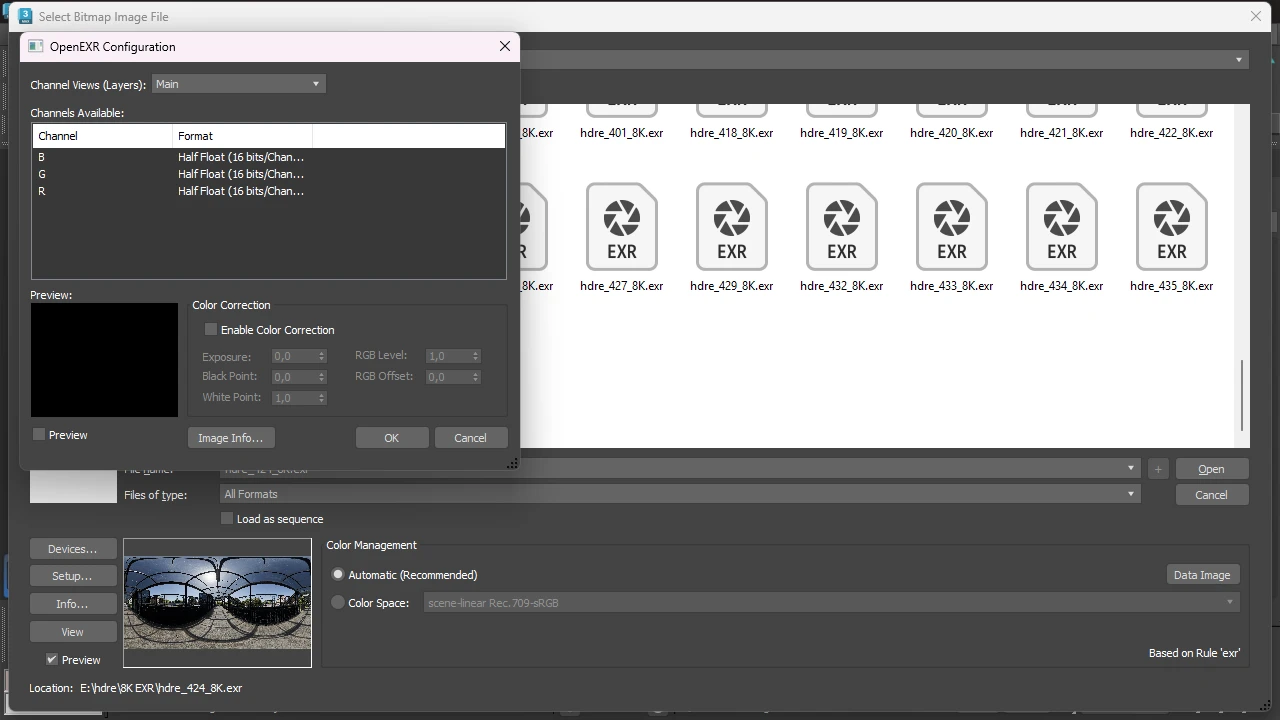
Task: Click the Data Image button
Action: [x=1202, y=575]
